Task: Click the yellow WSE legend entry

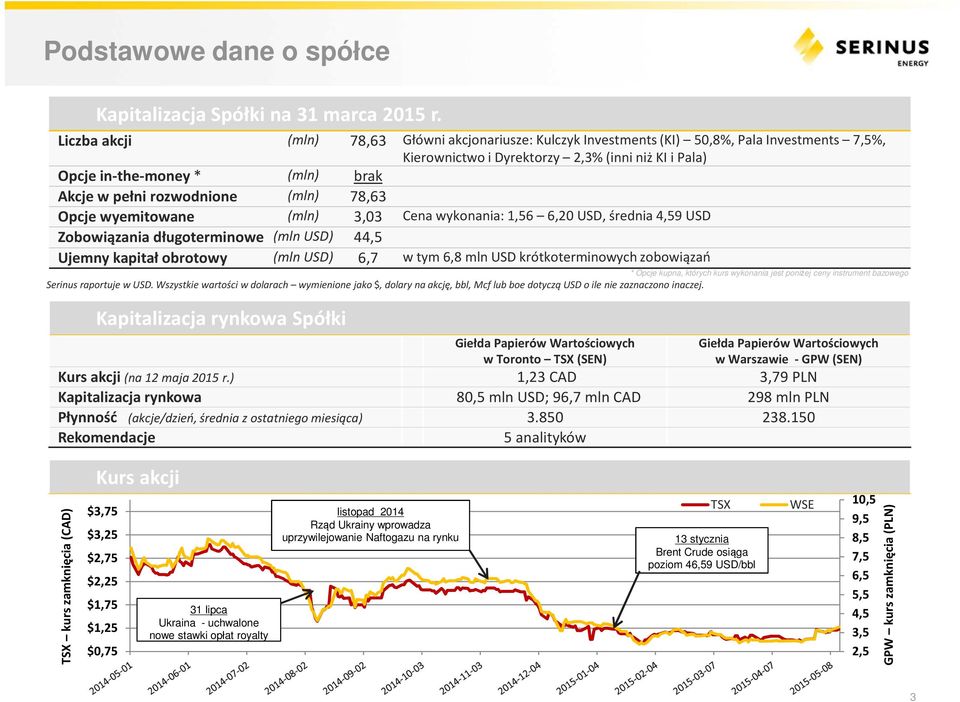Action: [787, 504]
